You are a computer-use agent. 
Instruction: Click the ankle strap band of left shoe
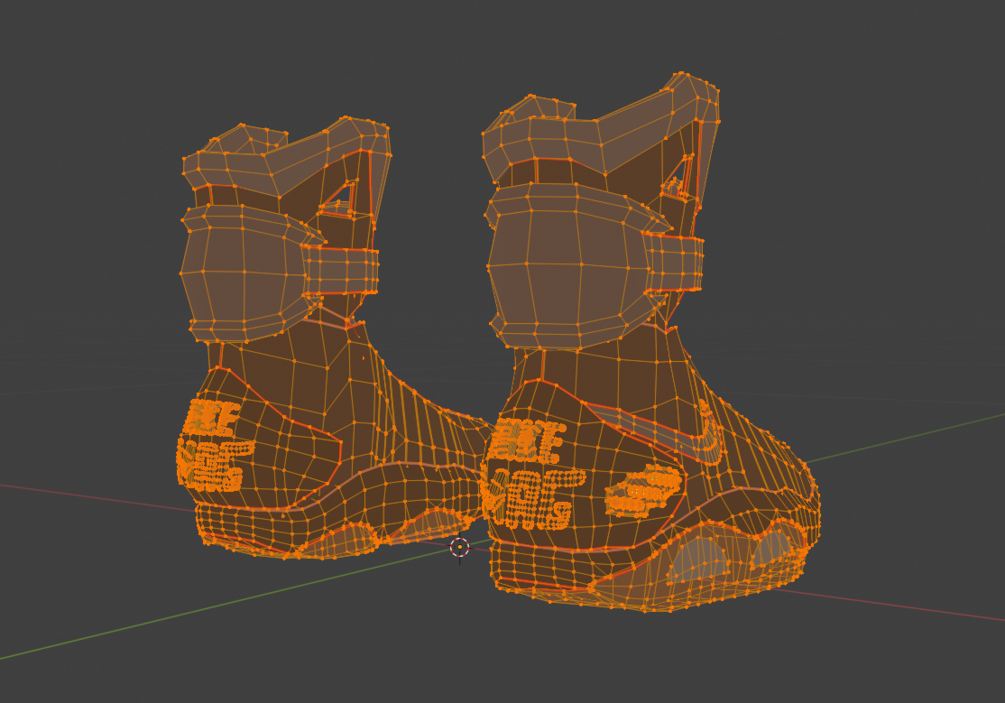click(341, 270)
